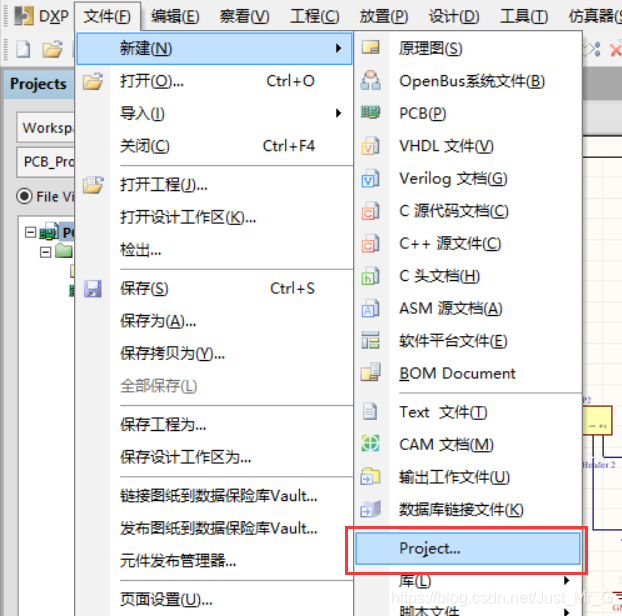
Task: Choose 保存为(A)... menu entry
Action: coord(214,321)
